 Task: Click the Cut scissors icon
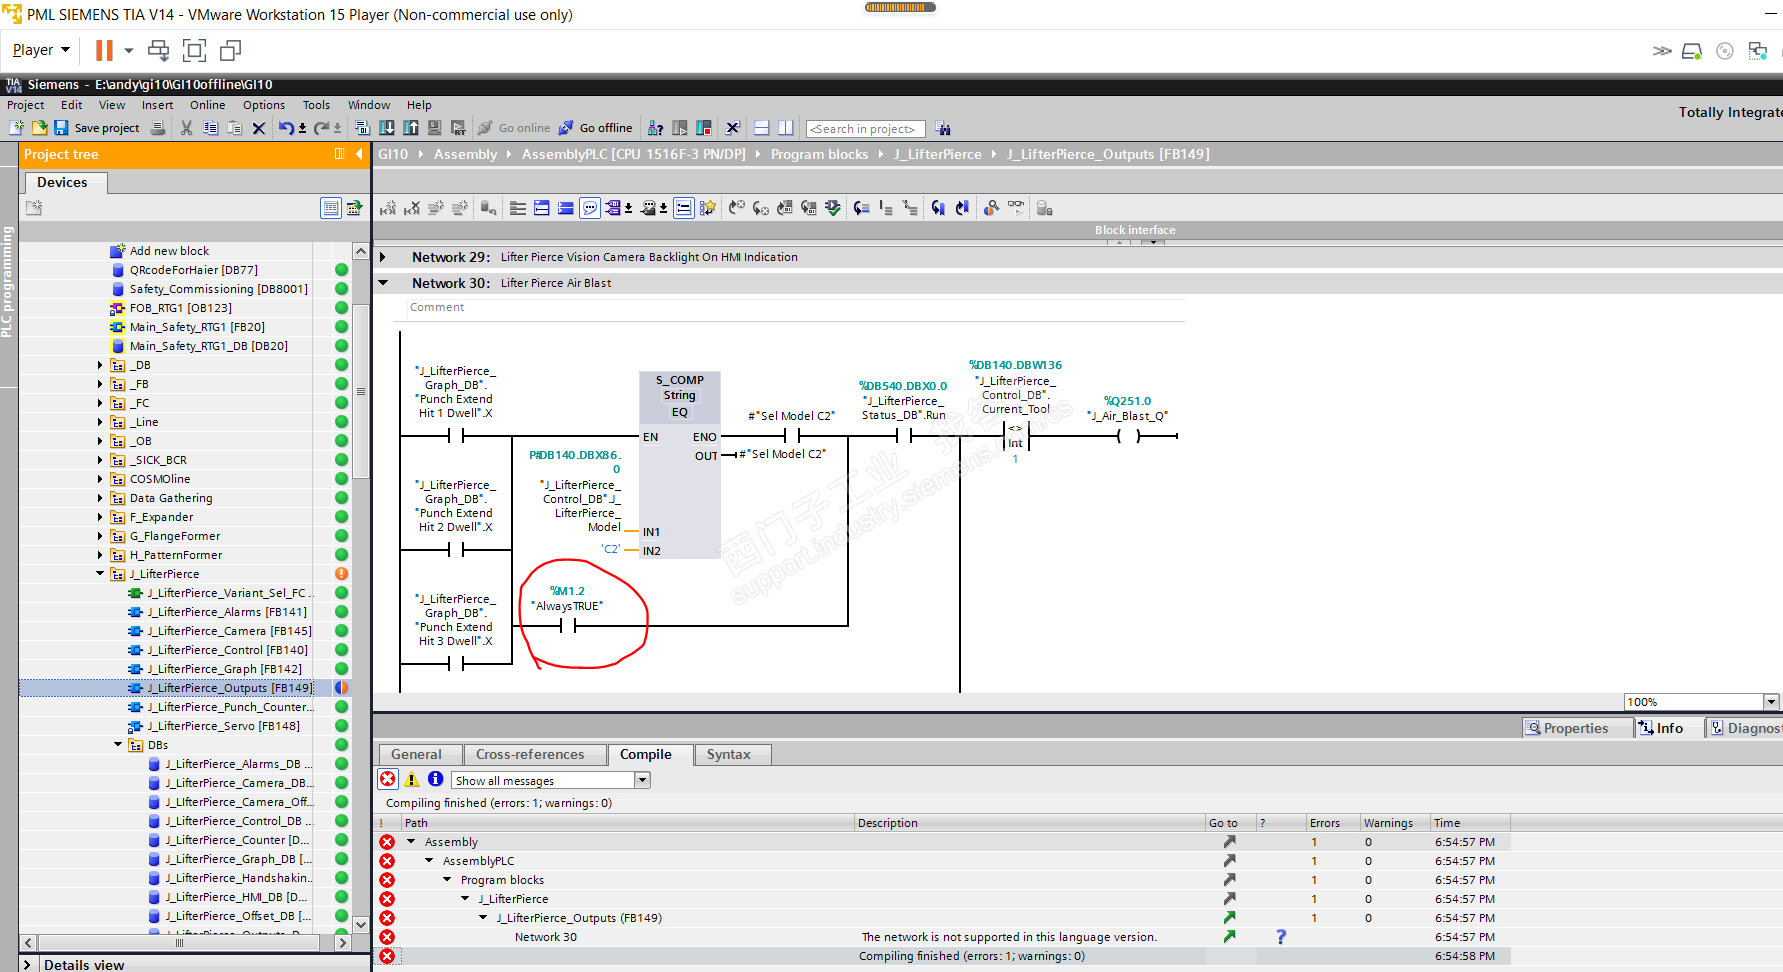coord(186,128)
